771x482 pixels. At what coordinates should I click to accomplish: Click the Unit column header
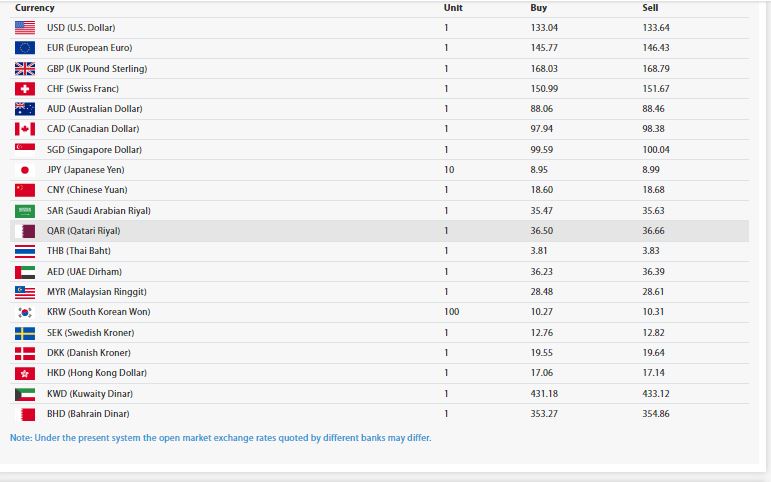click(x=453, y=8)
